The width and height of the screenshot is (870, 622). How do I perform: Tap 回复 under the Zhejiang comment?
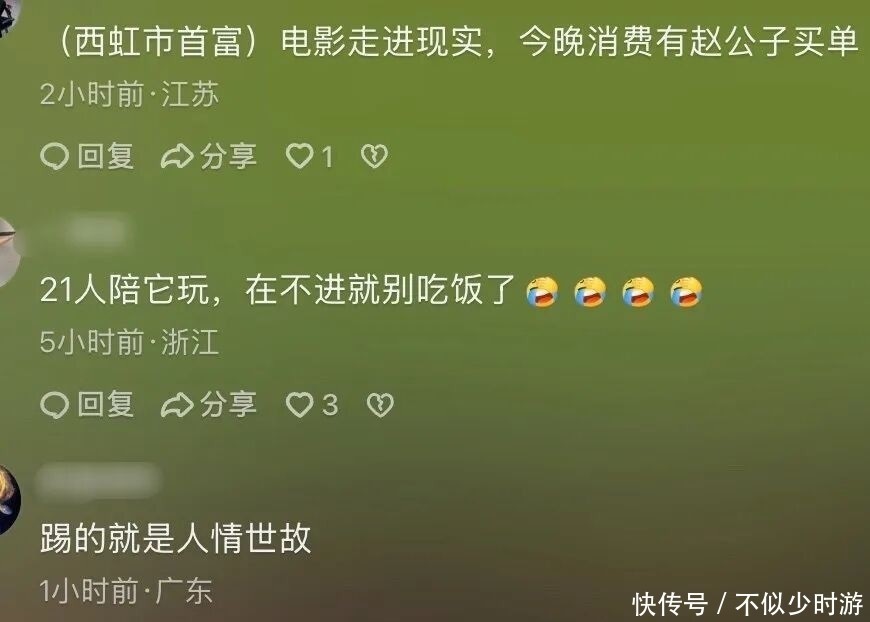pyautogui.click(x=105, y=404)
